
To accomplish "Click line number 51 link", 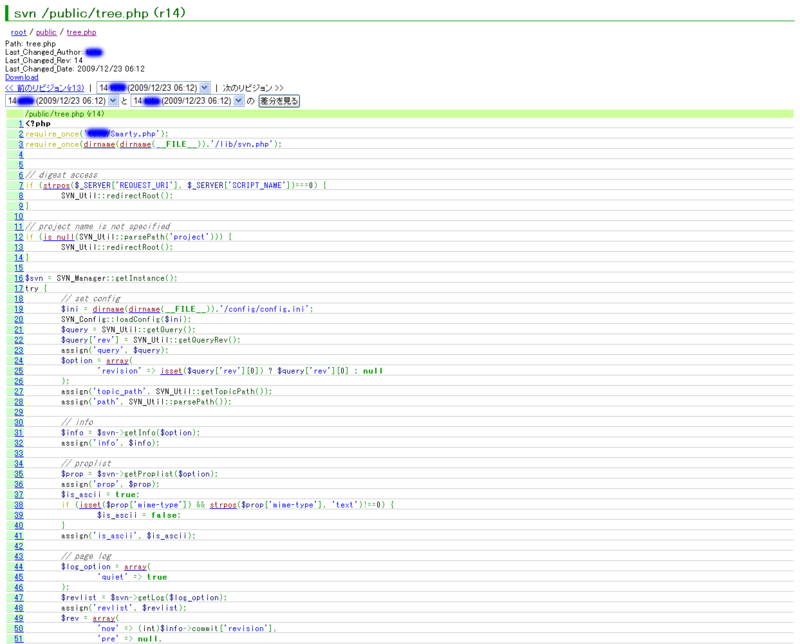I will (x=19, y=639).
